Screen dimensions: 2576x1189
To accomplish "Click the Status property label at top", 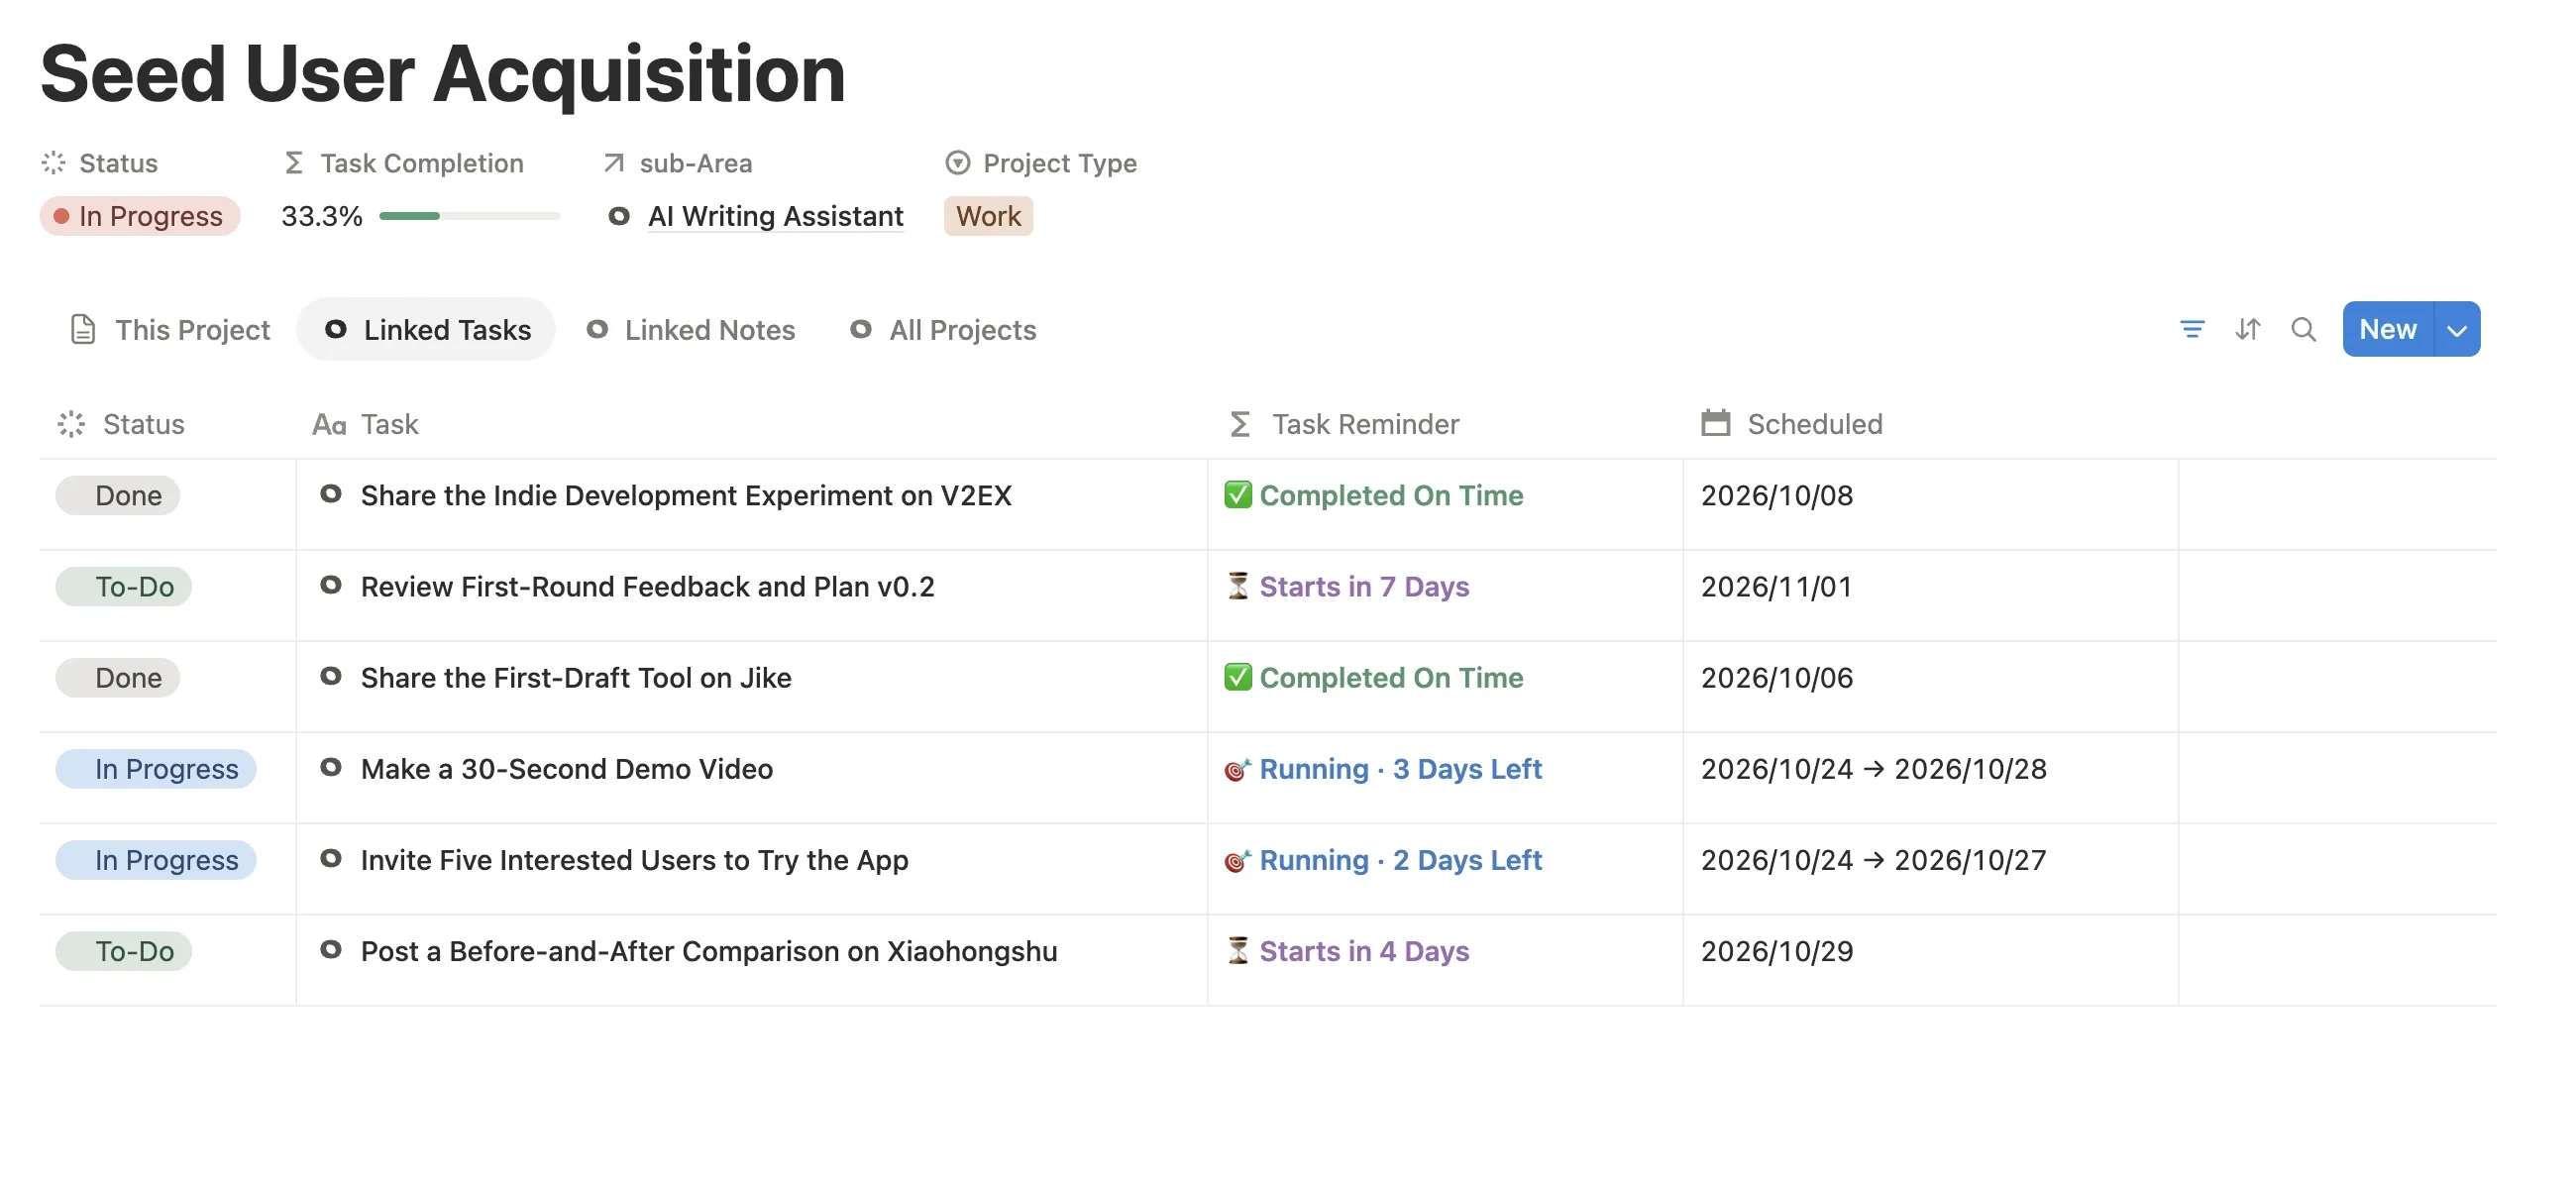I will [99, 163].
